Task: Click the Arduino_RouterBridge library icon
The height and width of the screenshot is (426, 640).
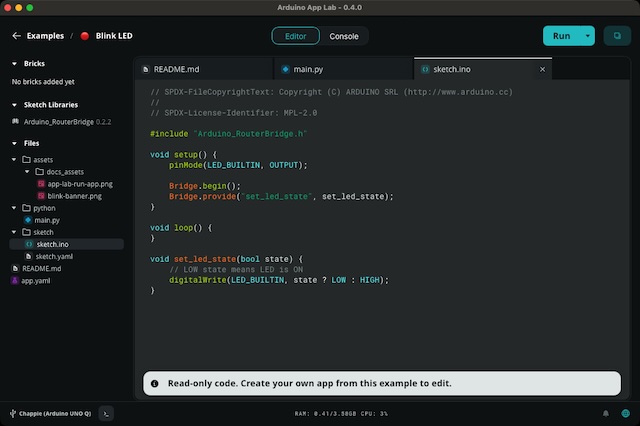Action: 16,122
